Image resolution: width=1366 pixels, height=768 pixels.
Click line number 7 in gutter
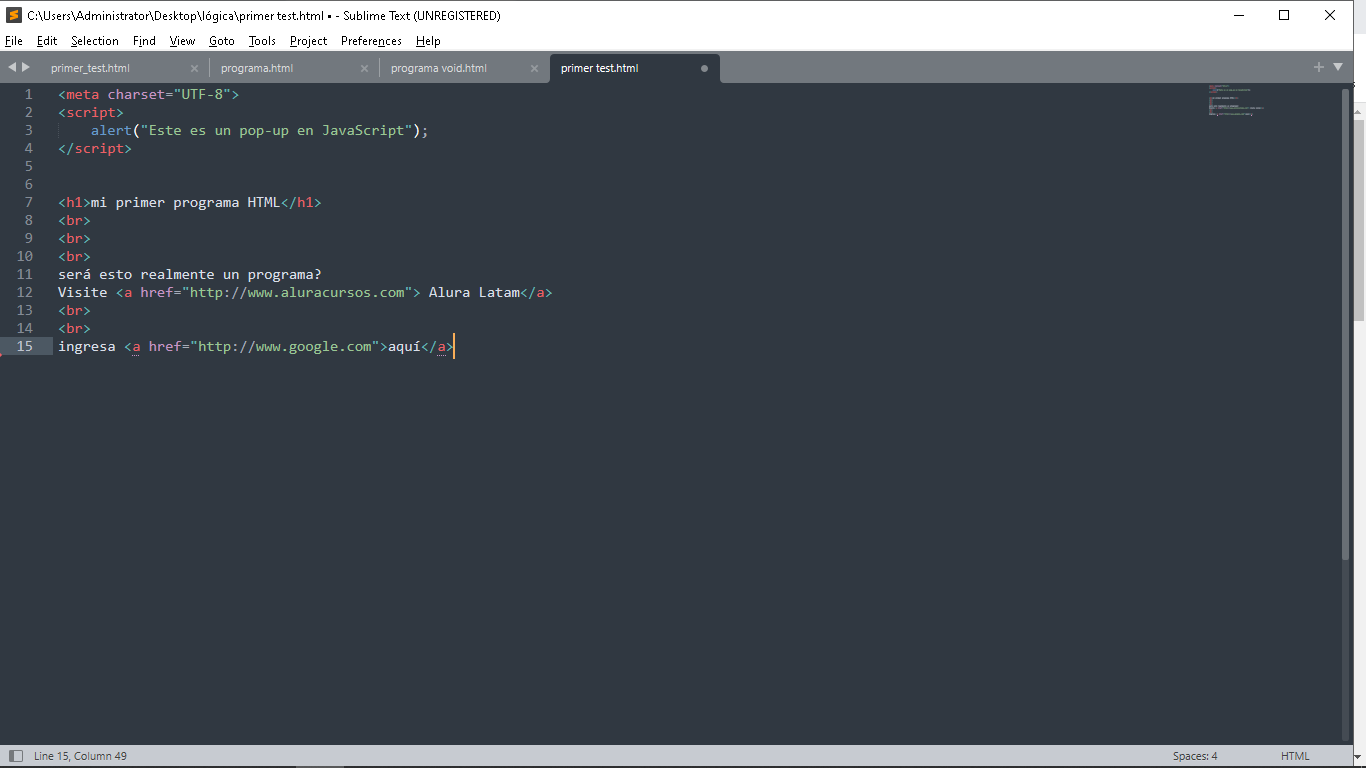tap(29, 202)
